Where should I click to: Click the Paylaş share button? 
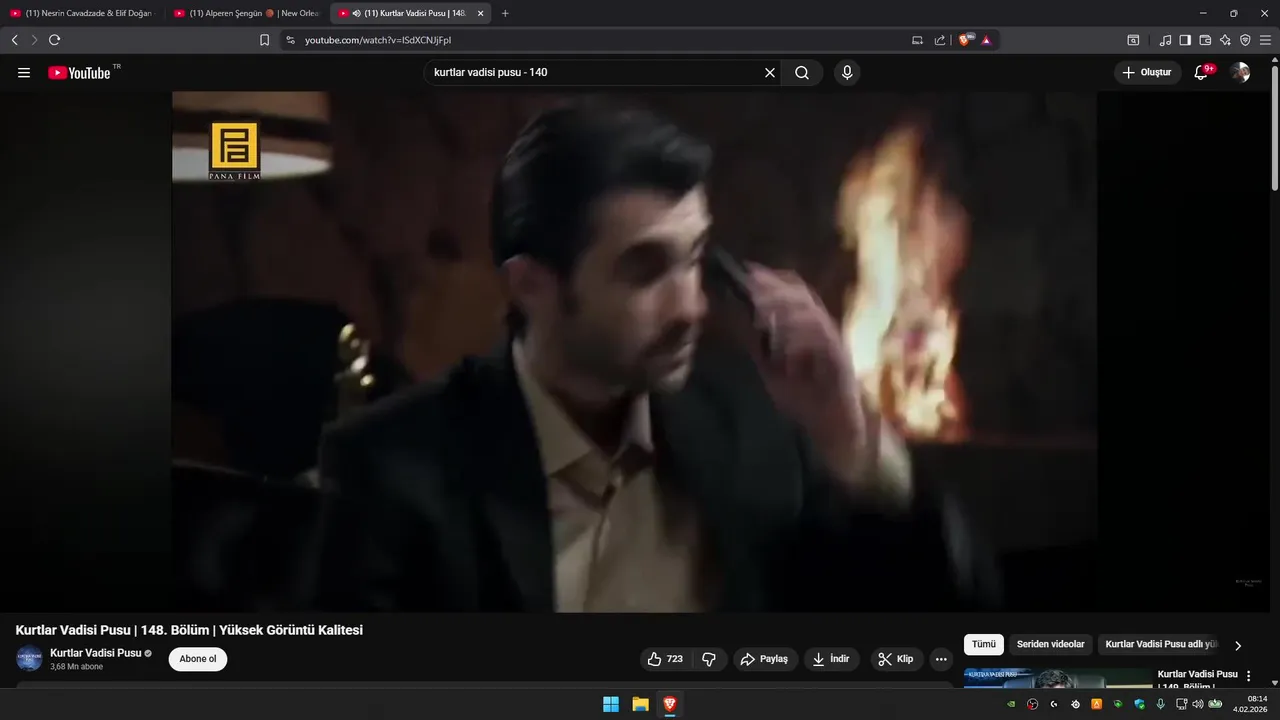coord(765,659)
